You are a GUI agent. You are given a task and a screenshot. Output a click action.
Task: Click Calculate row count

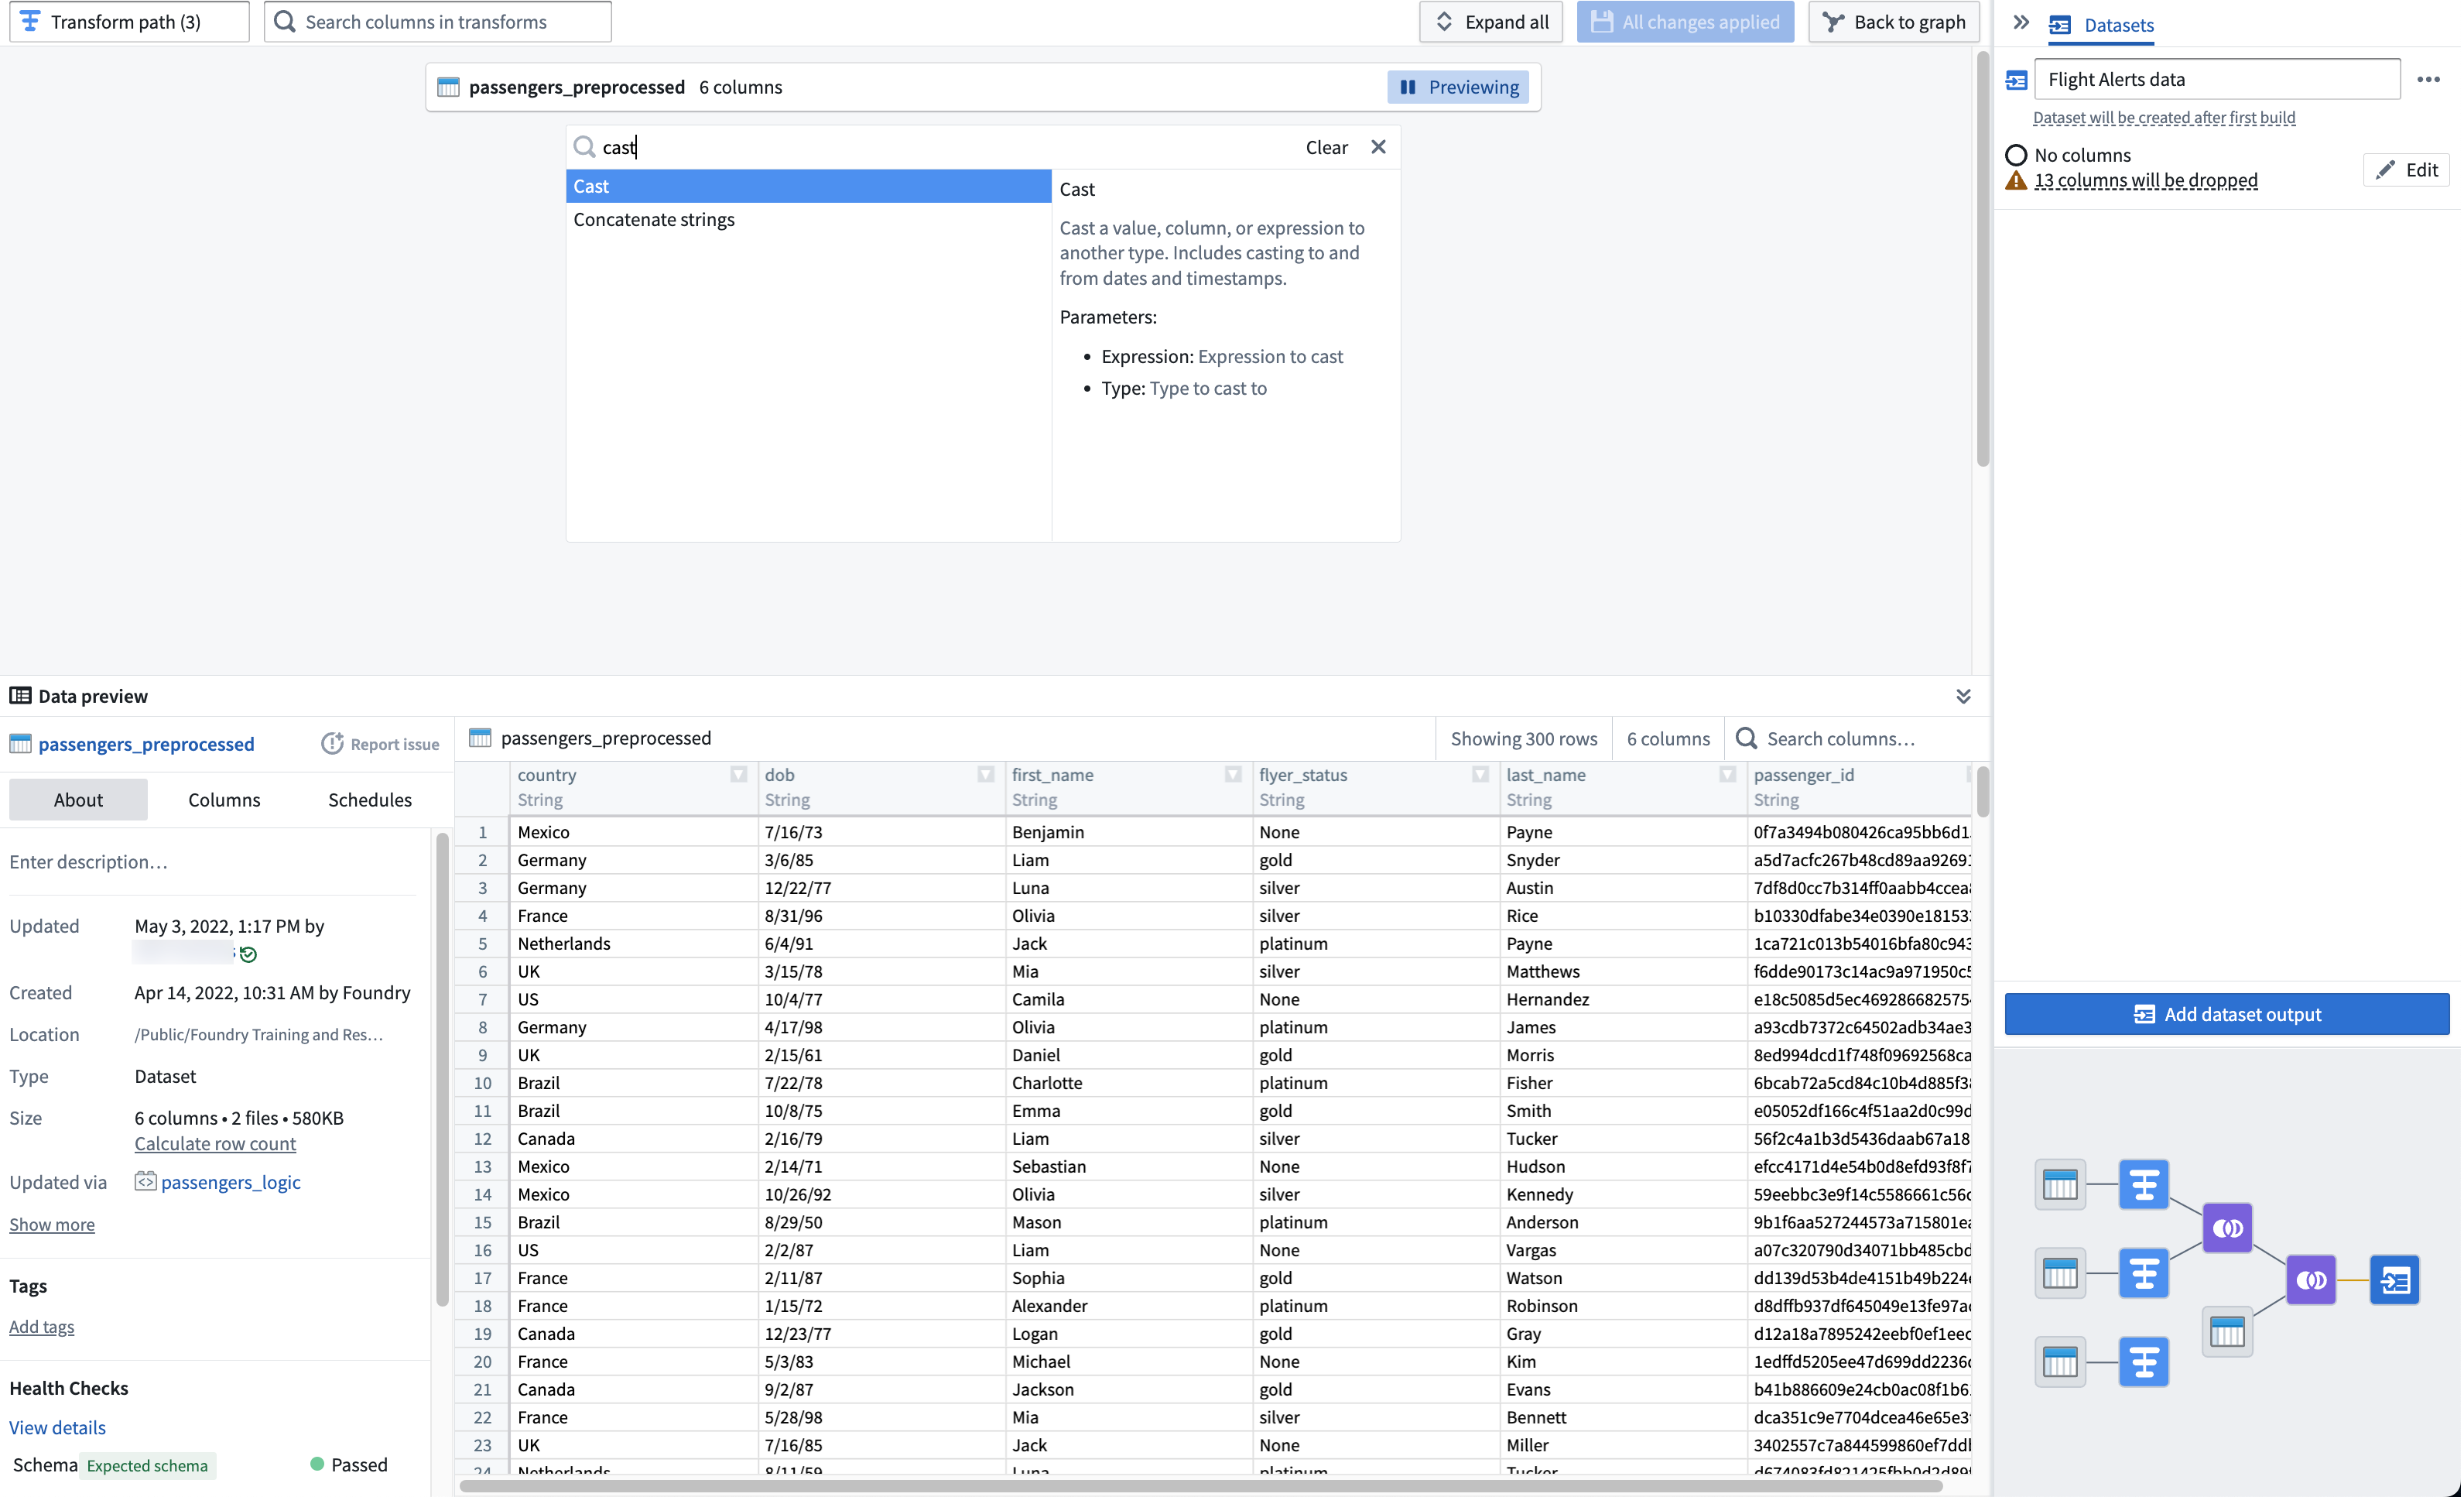pos(214,1143)
